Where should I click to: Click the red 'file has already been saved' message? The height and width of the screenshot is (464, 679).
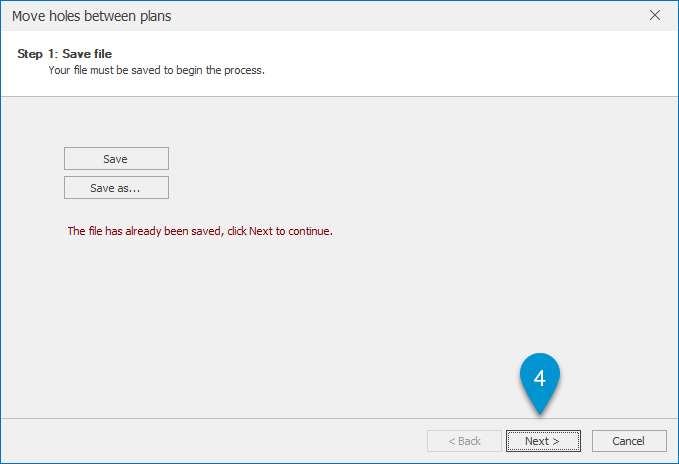tap(200, 231)
